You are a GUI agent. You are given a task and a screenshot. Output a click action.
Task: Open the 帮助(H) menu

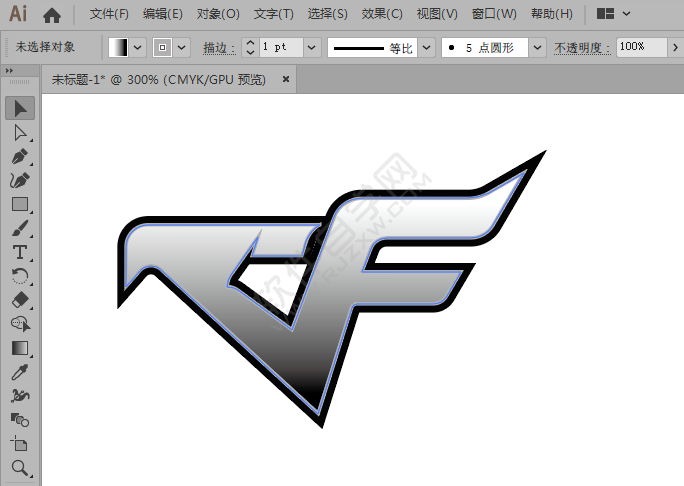pos(552,14)
